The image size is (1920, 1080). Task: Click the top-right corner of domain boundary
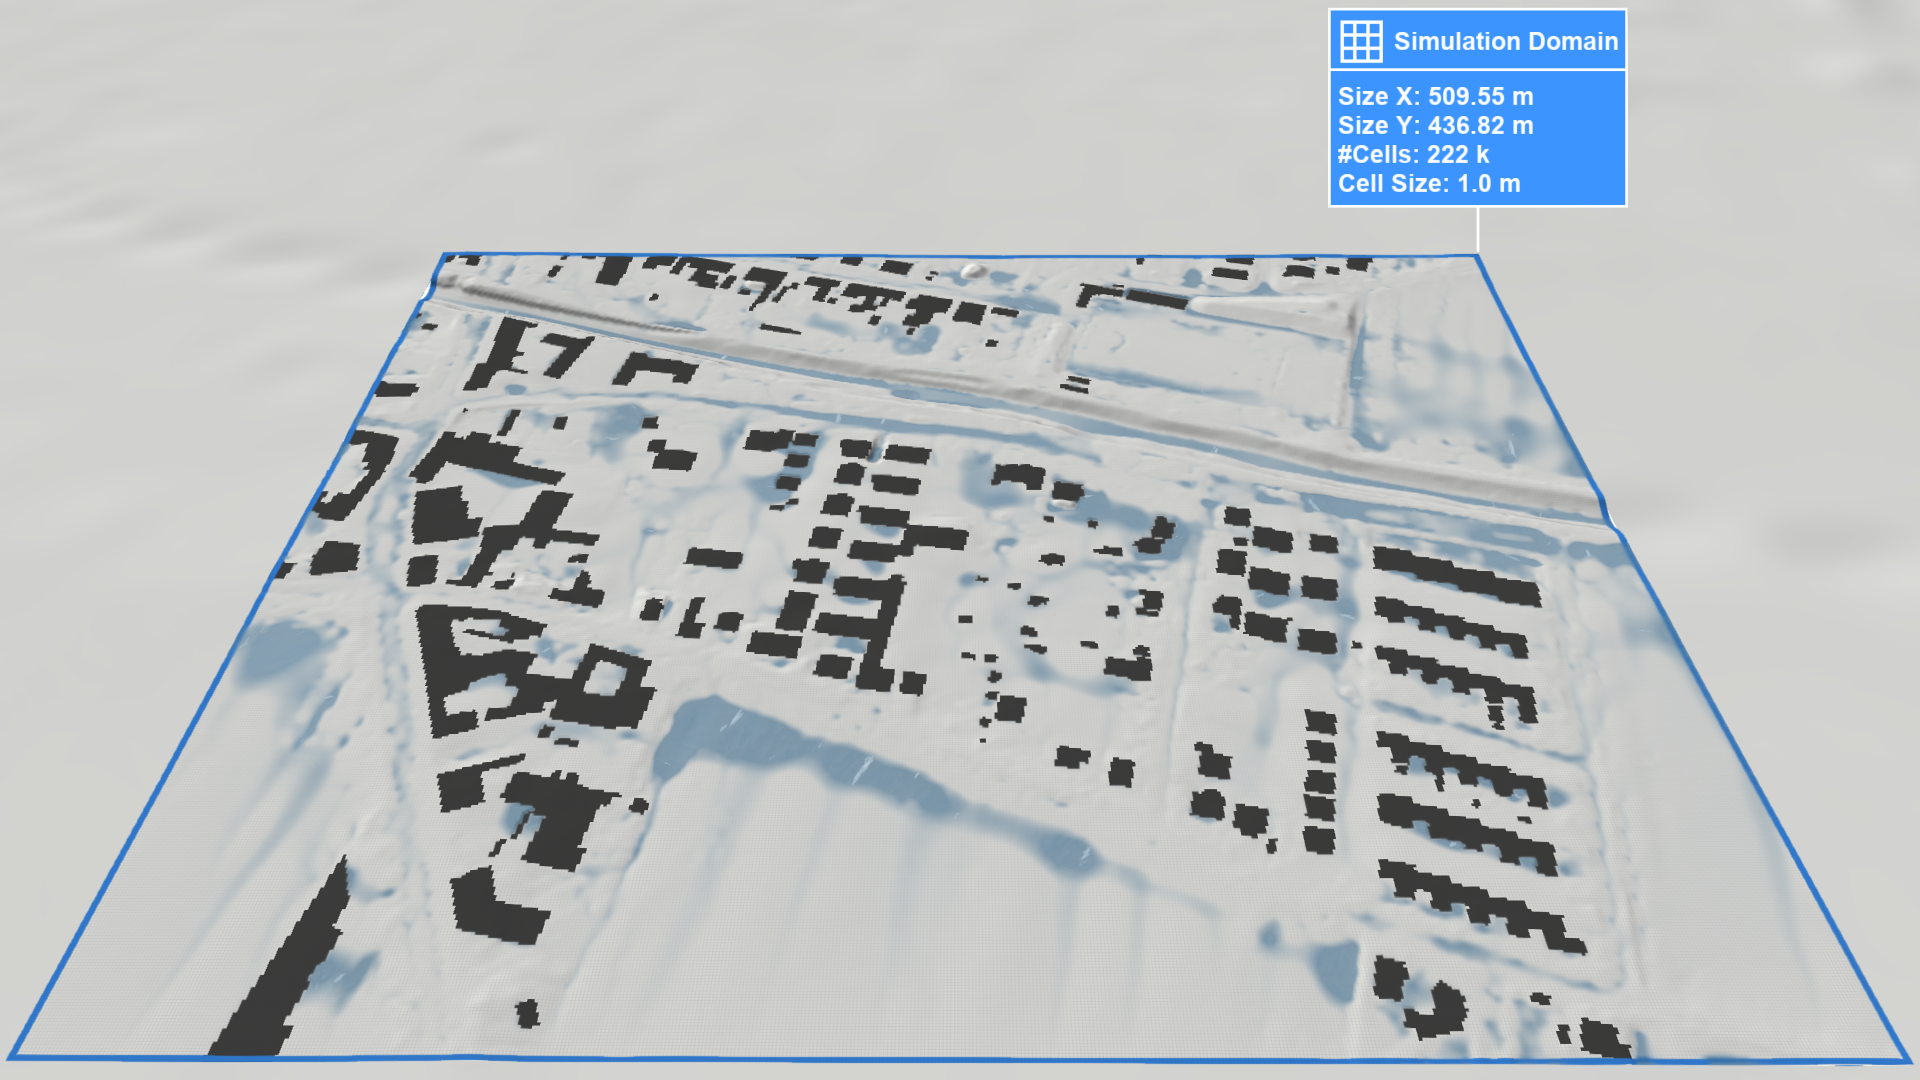click(1478, 256)
